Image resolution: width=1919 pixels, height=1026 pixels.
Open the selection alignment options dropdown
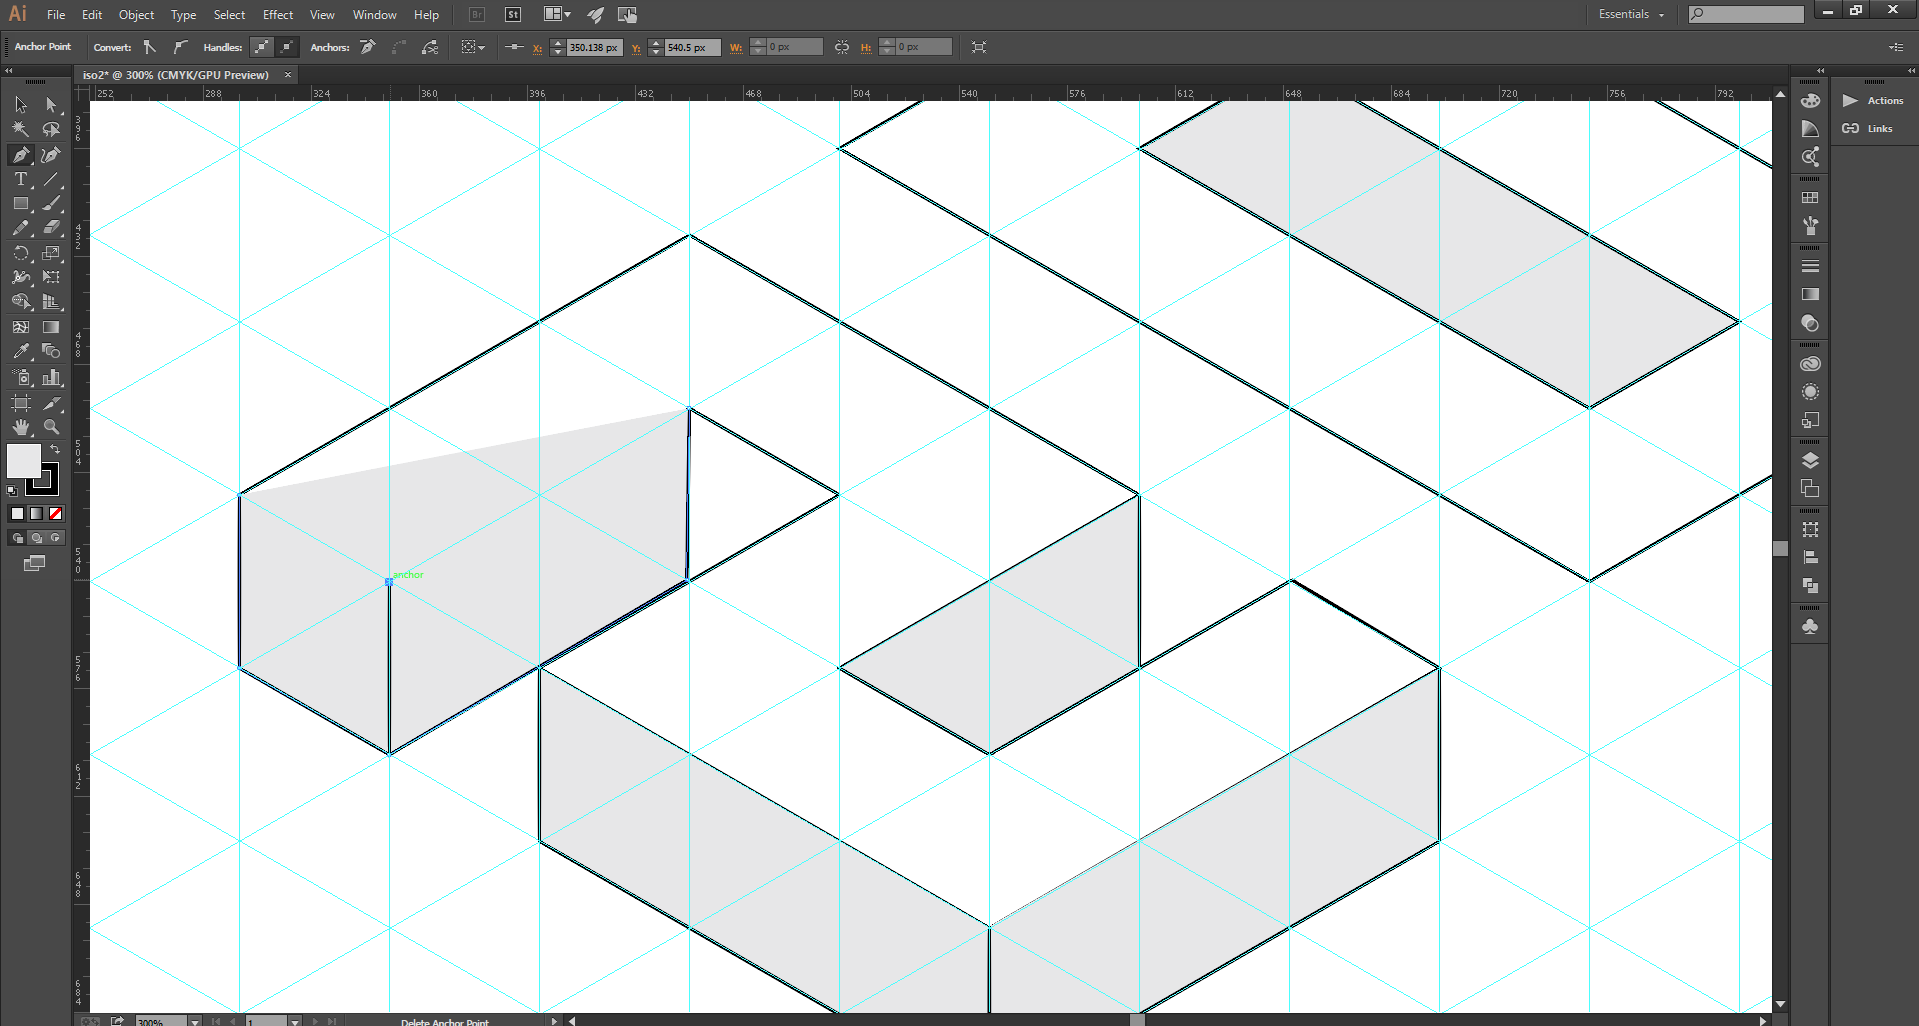[x=473, y=47]
